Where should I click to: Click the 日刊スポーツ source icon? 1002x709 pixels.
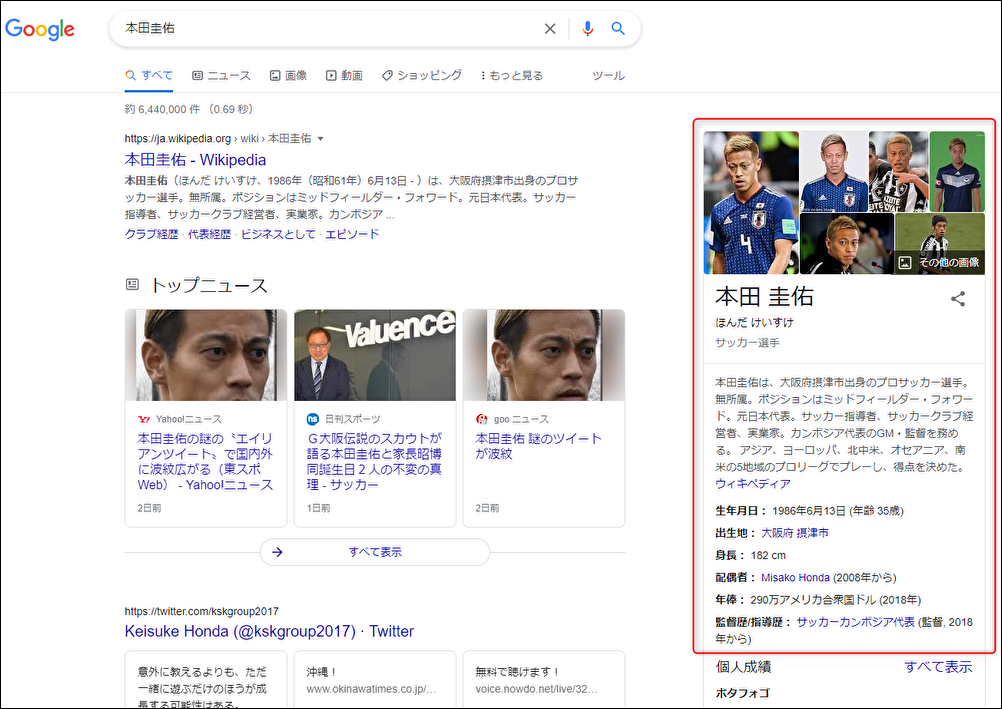click(312, 419)
